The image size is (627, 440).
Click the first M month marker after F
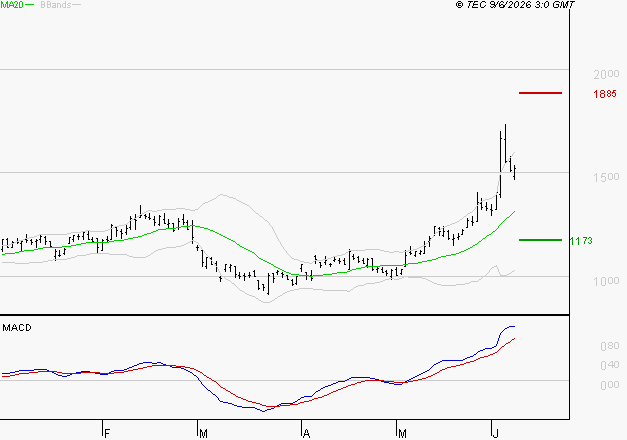click(x=203, y=434)
